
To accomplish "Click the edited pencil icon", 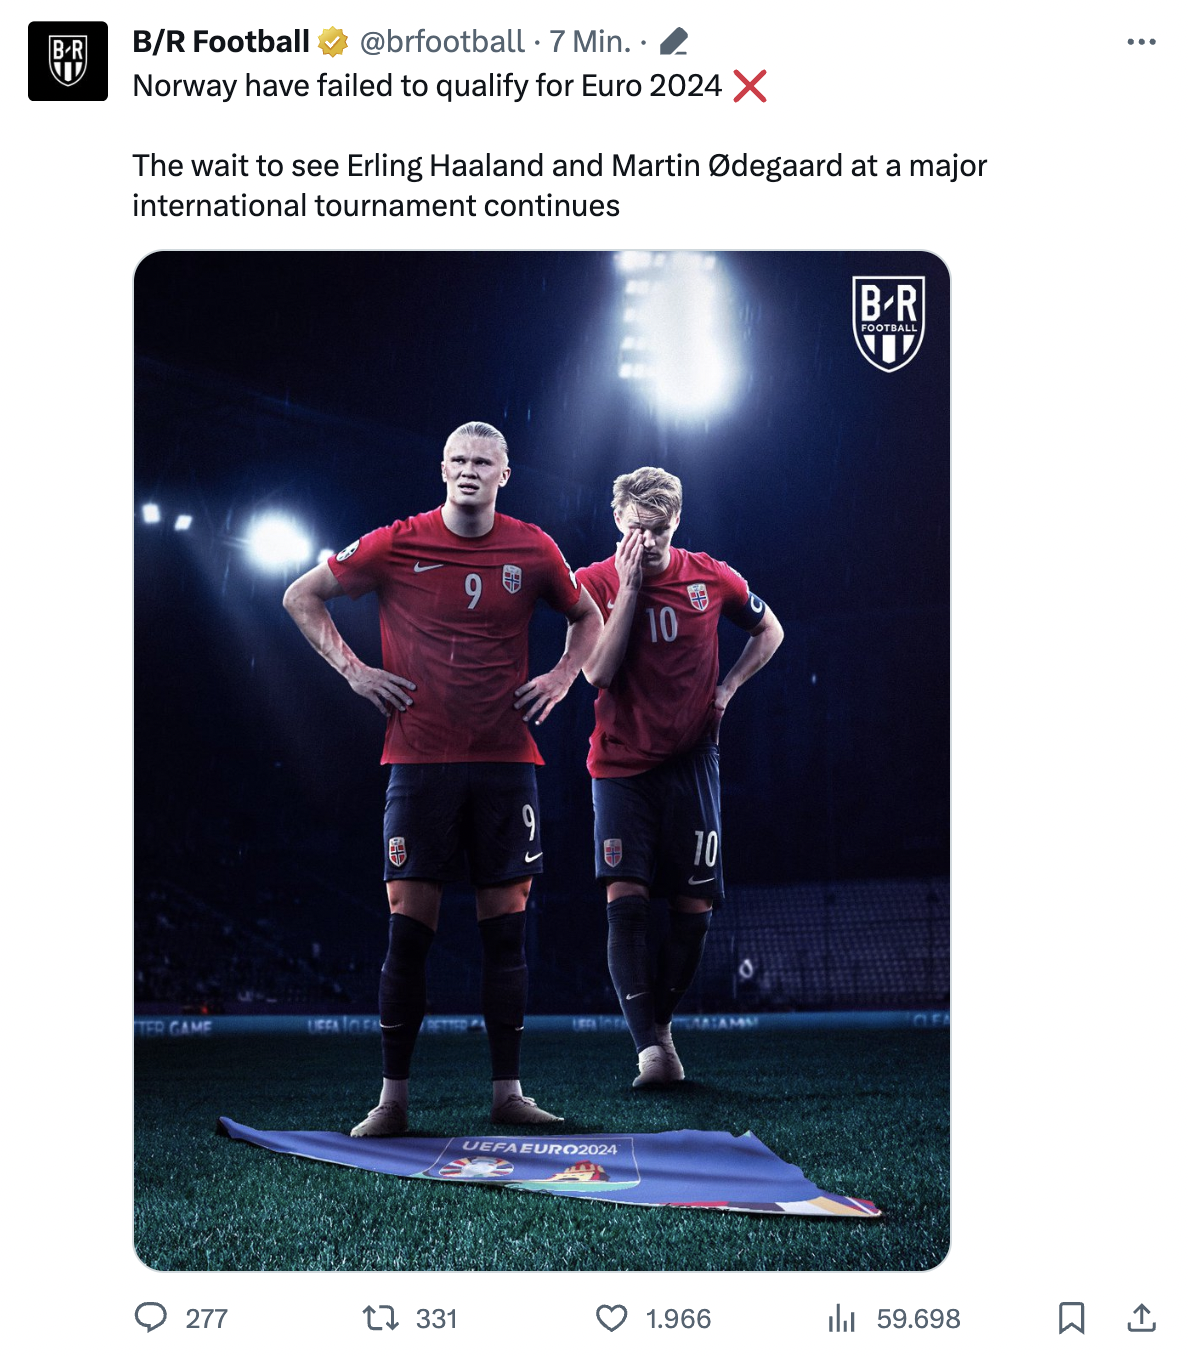I will [674, 42].
